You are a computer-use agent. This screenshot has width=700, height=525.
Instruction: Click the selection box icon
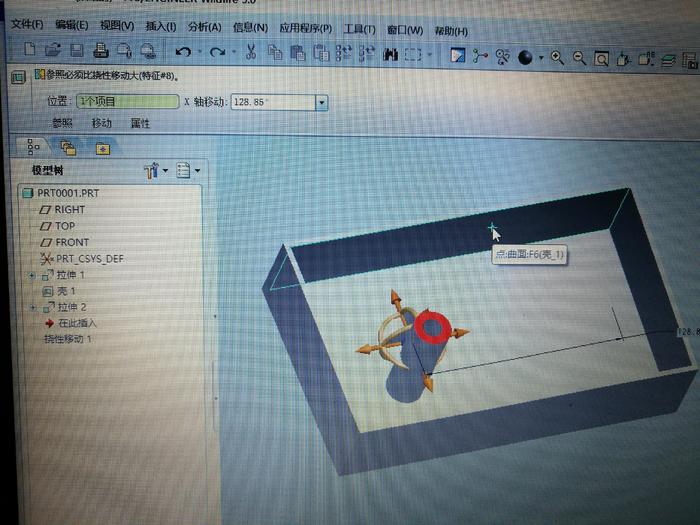point(413,55)
